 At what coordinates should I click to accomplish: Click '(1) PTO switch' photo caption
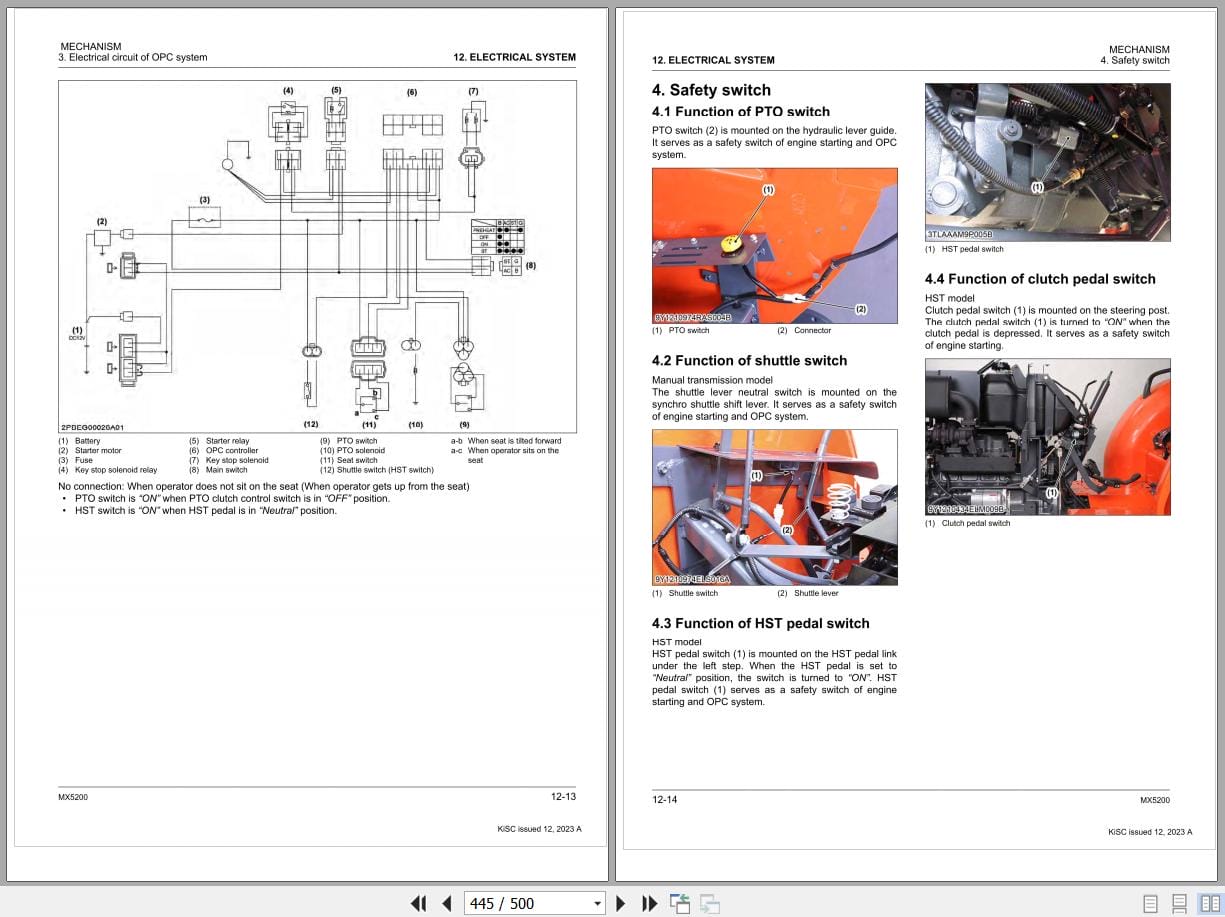681,331
